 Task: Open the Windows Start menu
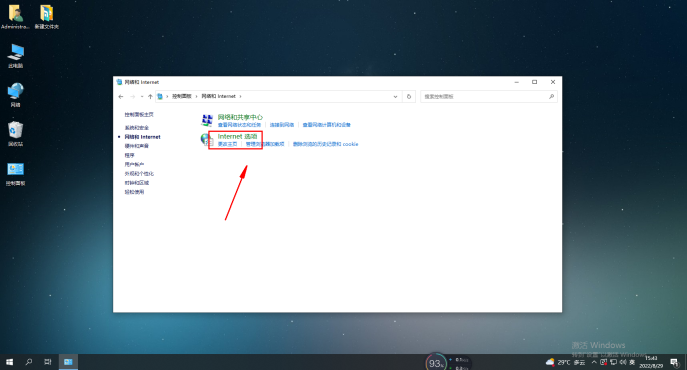(x=9, y=362)
